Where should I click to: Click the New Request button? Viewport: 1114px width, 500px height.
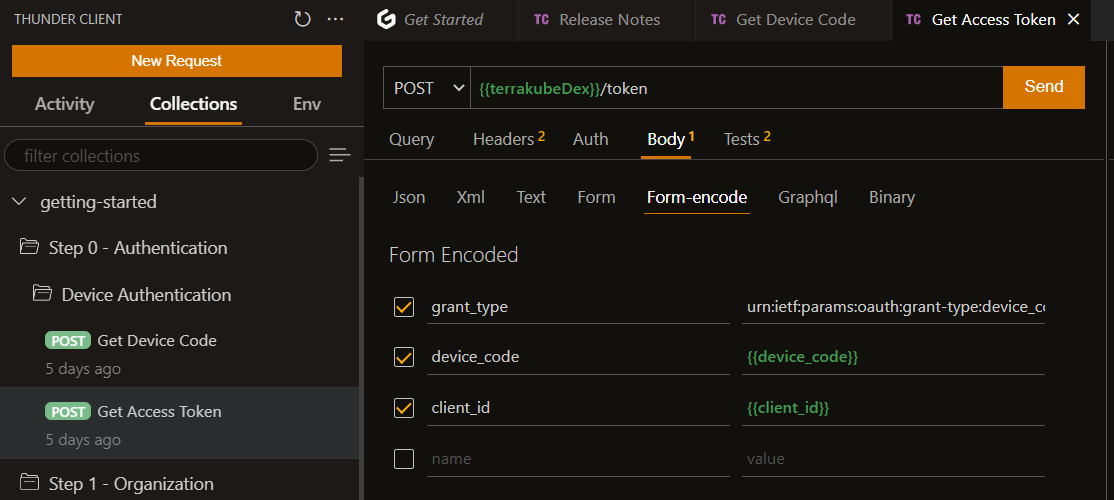coord(177,61)
